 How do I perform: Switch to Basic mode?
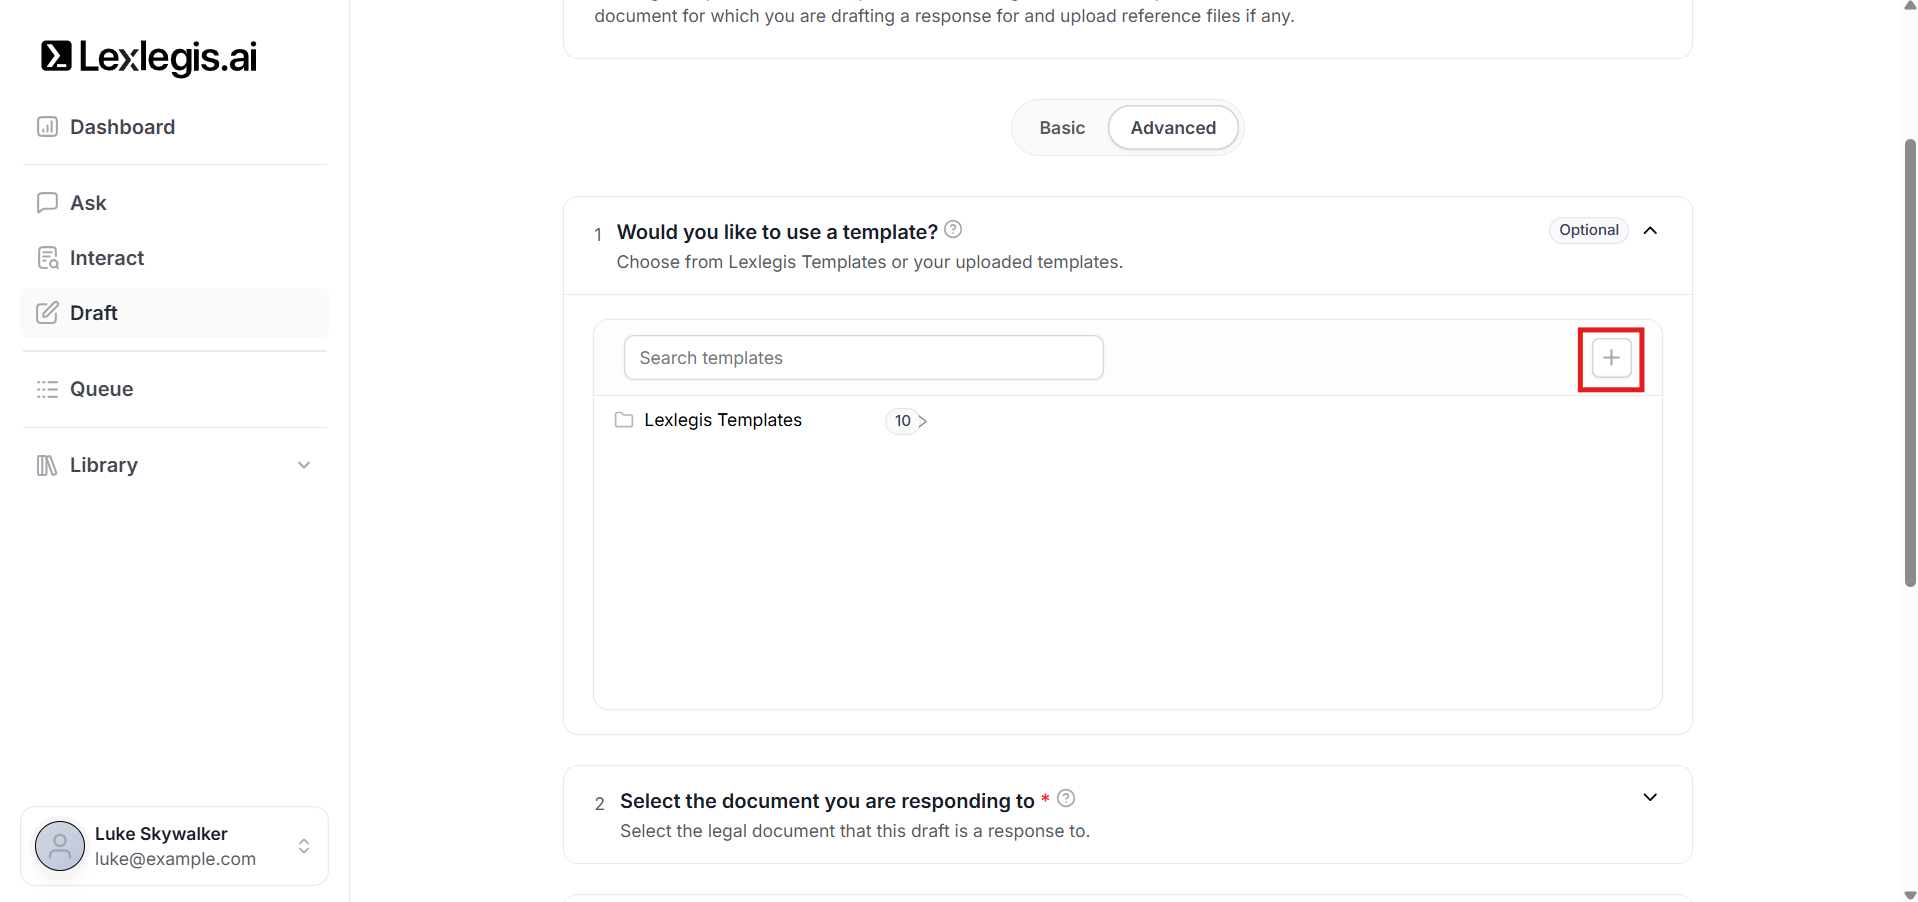(1061, 128)
